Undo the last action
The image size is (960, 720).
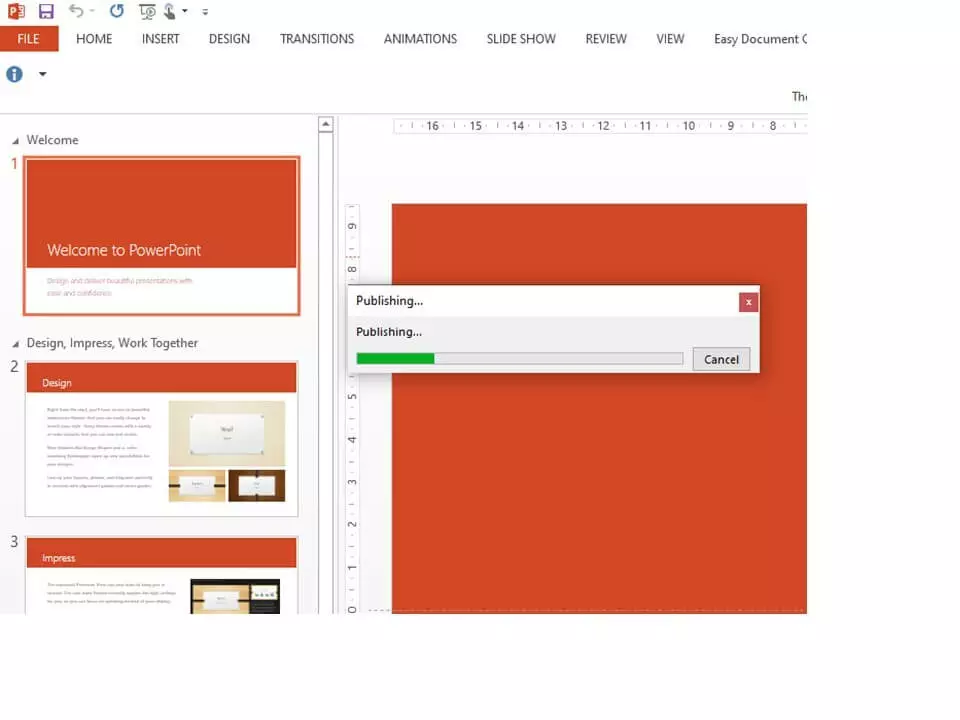[x=76, y=10]
